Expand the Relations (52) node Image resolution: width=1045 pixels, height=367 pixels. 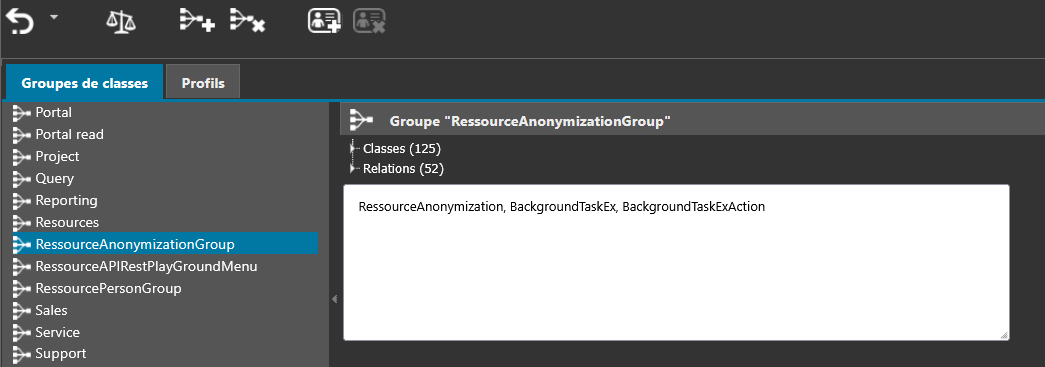click(353, 169)
